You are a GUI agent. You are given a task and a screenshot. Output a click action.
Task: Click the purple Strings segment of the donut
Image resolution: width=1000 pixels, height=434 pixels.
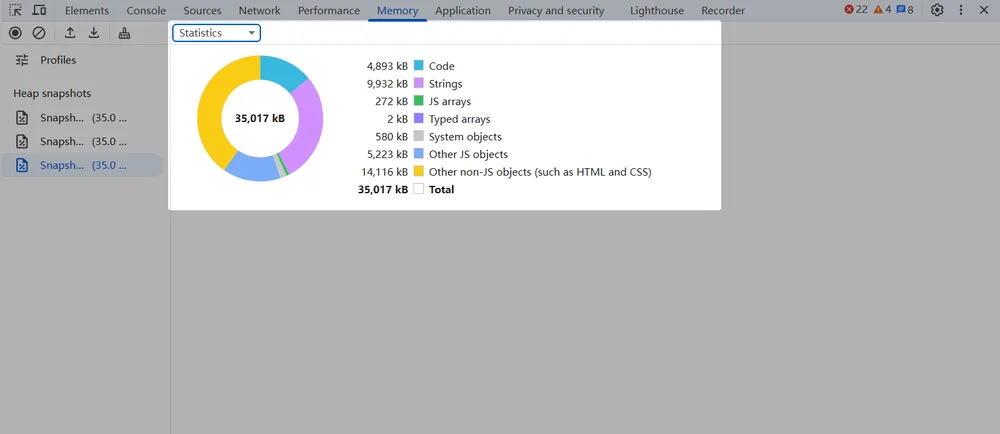[309, 124]
